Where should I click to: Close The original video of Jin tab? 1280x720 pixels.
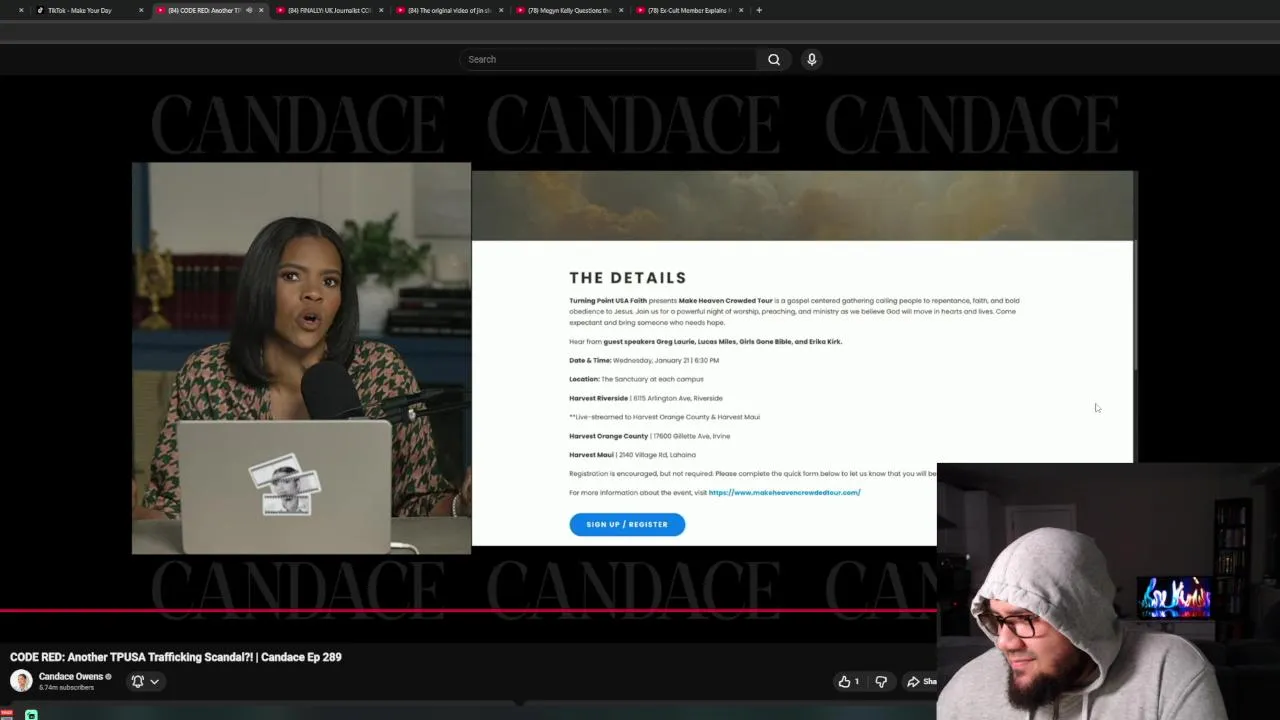[x=501, y=10]
